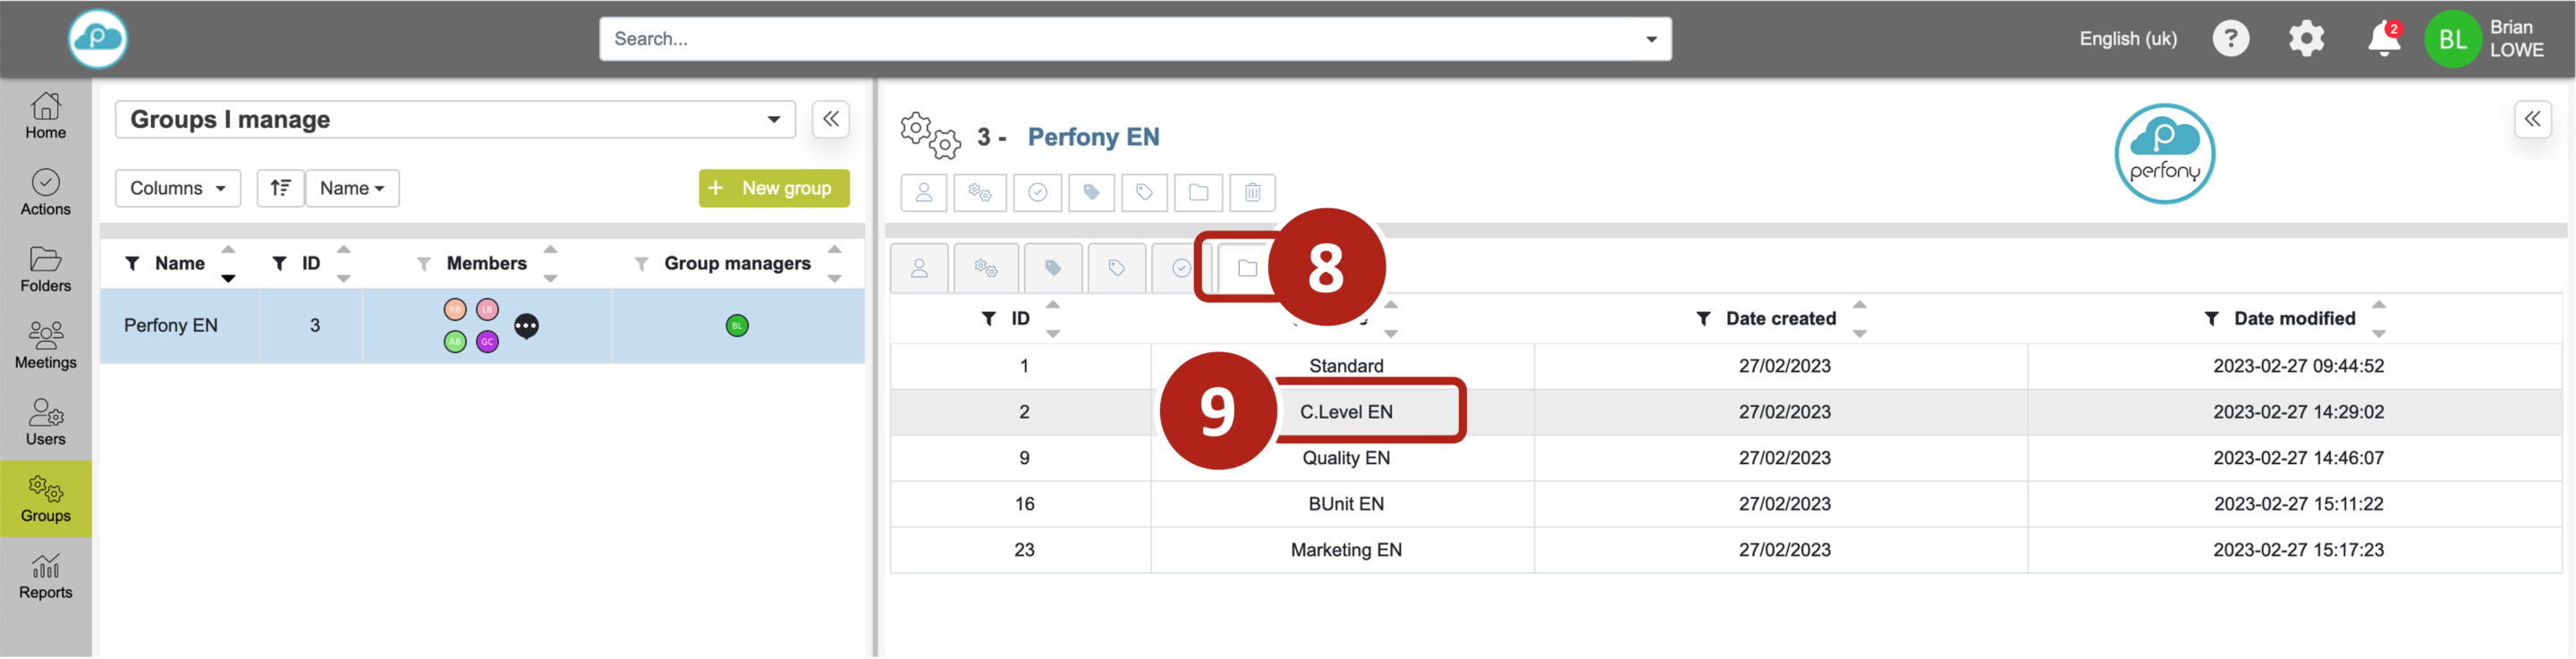This screenshot has height=659, width=2576.
Task: Toggle filter on the Date created column
Action: pos(1703,319)
